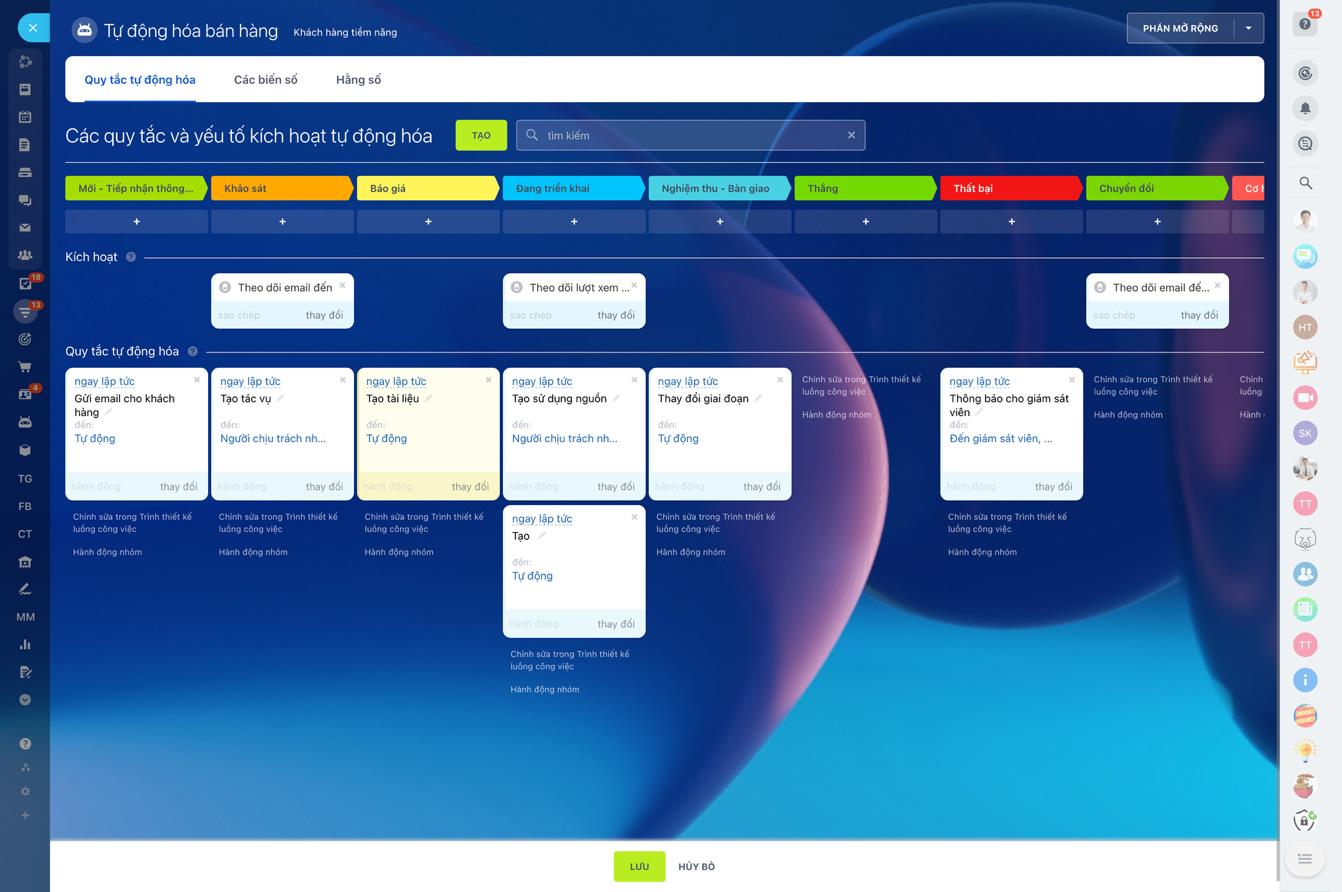Click the robot icon beside the page title

tap(84, 31)
